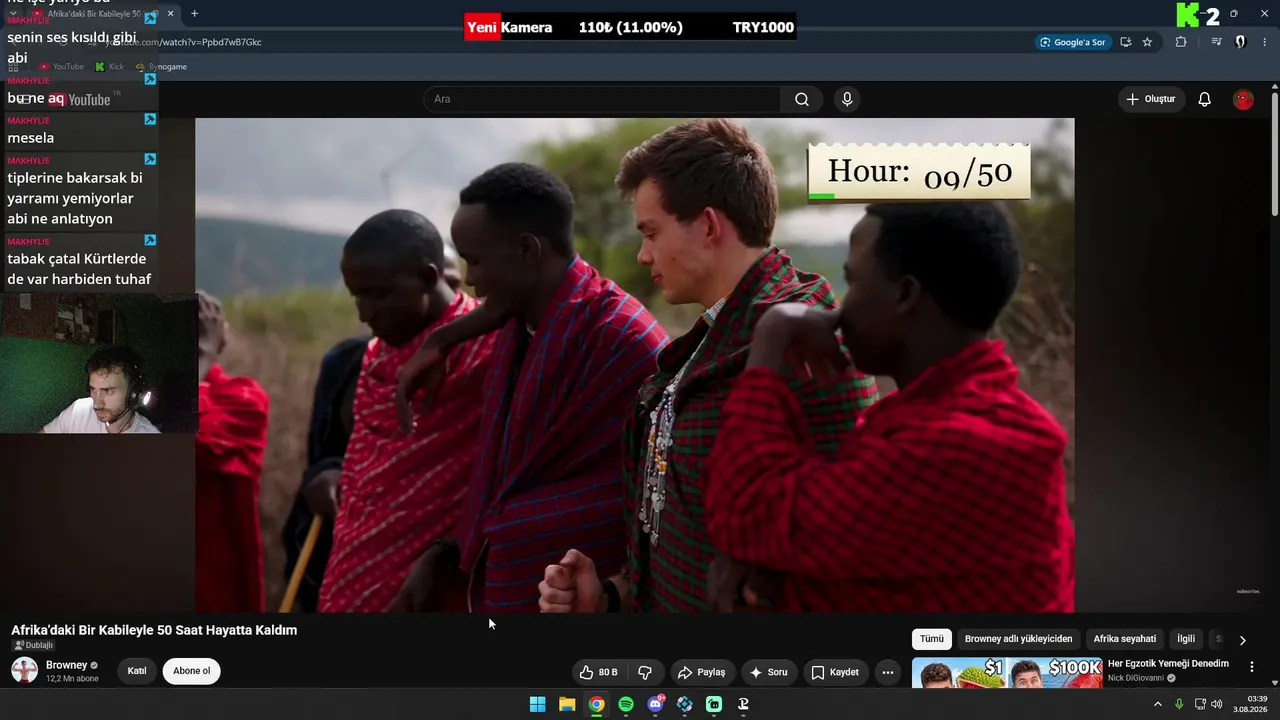Screen dimensions: 1280x720
Task: Open Her Egzotik Yemeği Denedim title
Action: (x=1168, y=664)
